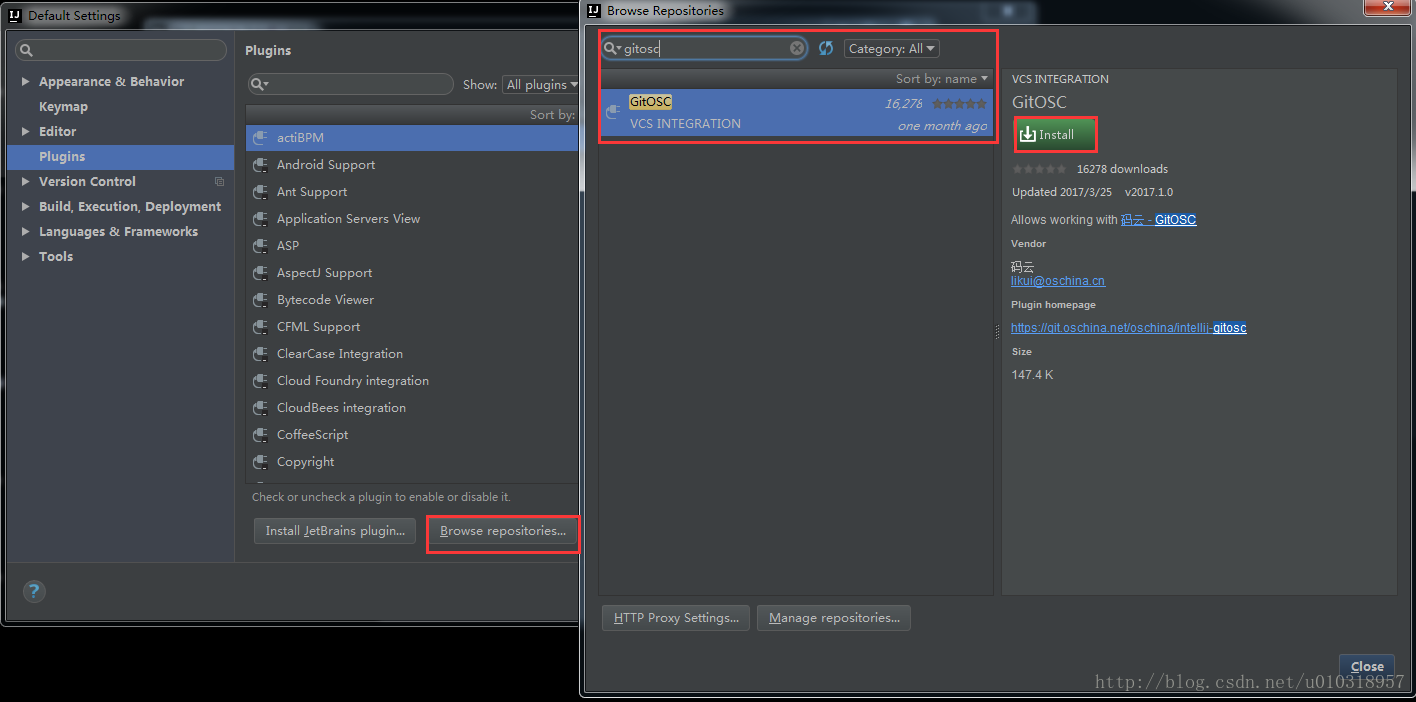Click the details panel splitter handle

click(997, 332)
